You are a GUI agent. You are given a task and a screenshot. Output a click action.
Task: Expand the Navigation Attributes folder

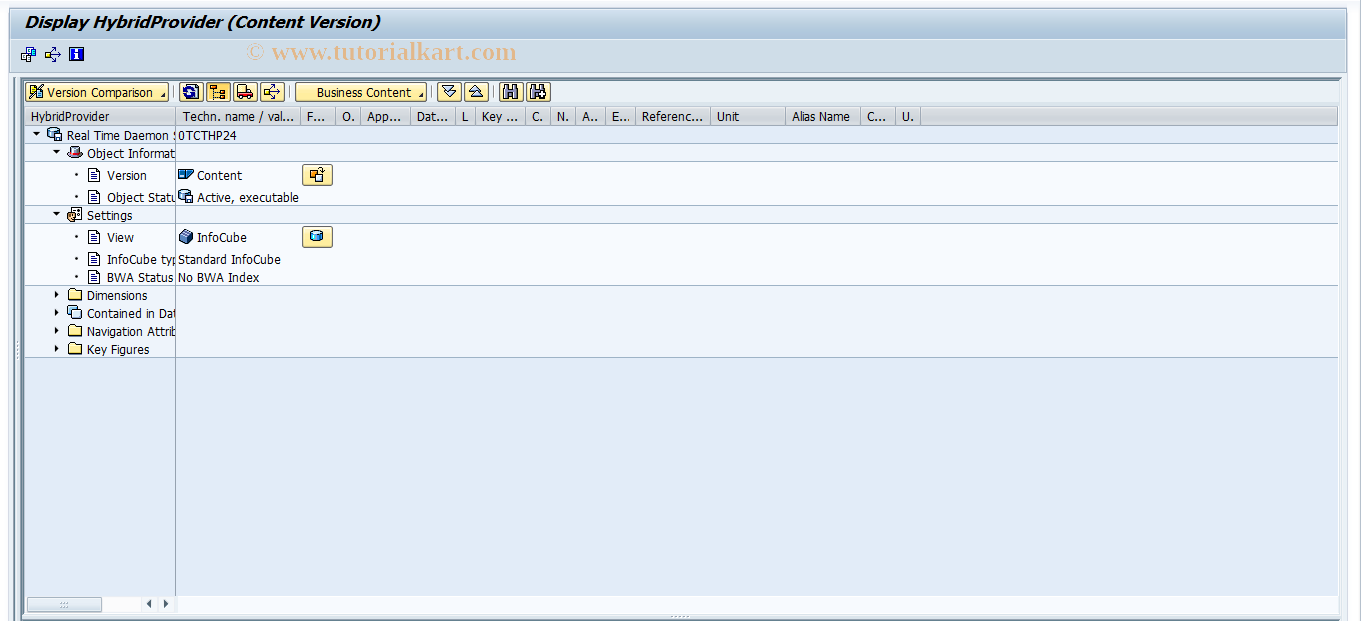tap(57, 330)
